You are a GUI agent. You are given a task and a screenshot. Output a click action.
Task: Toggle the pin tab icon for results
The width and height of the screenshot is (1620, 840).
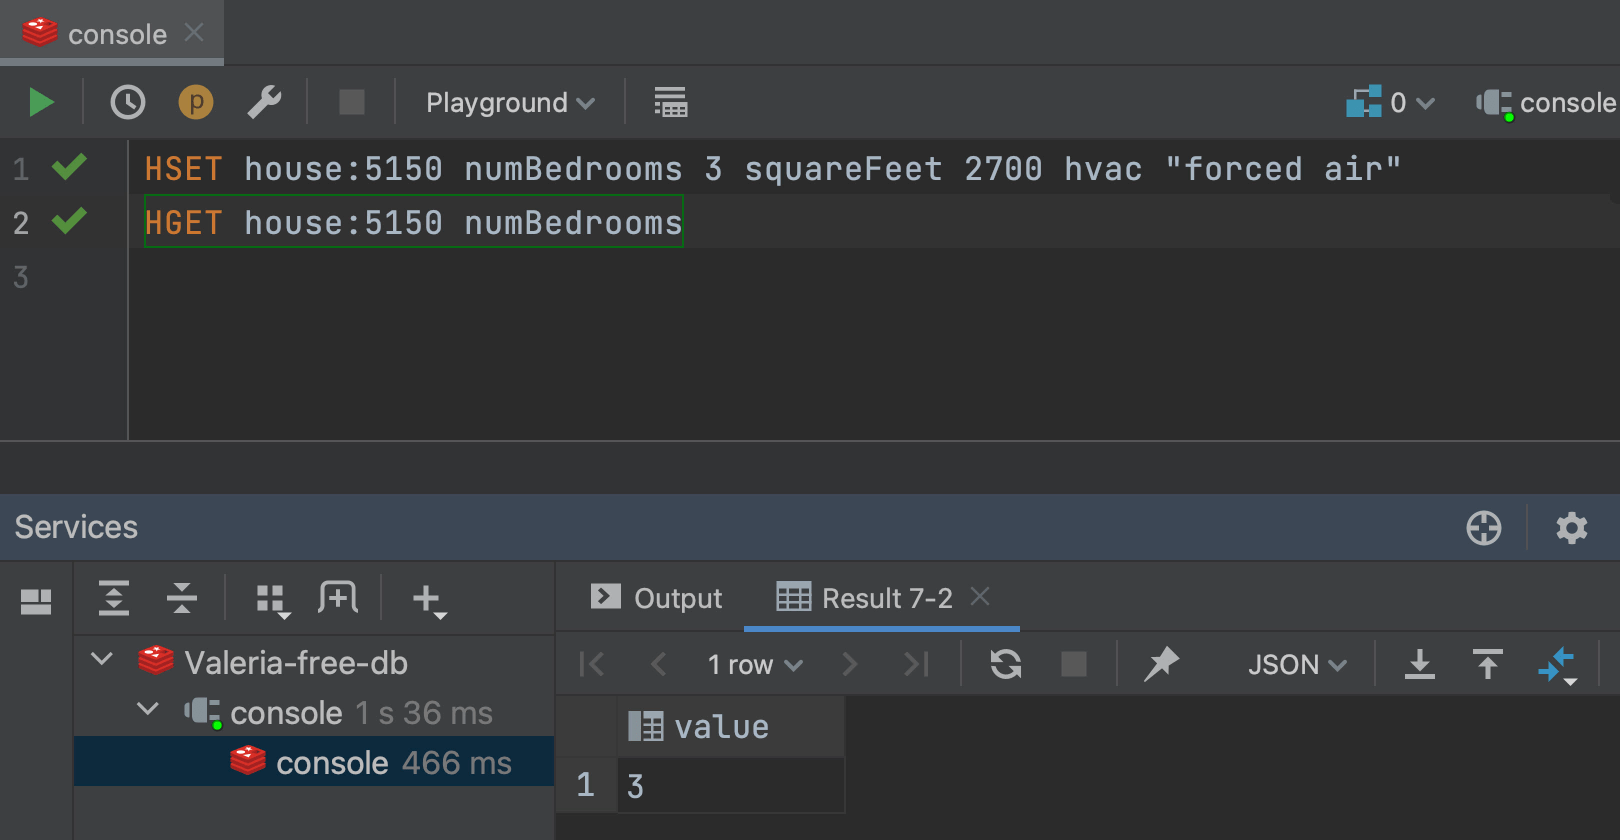click(x=1161, y=664)
